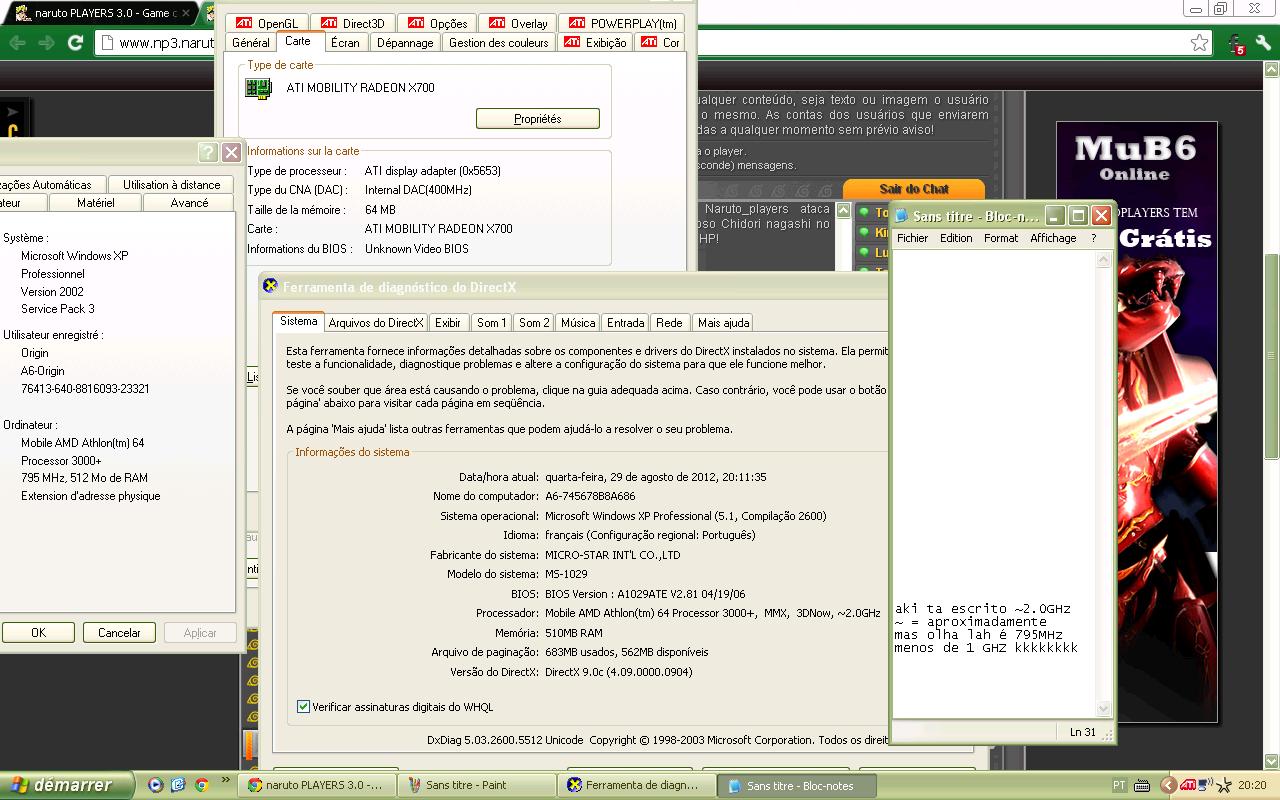Click the on-screen keyboard taskbar icon

[1142, 785]
